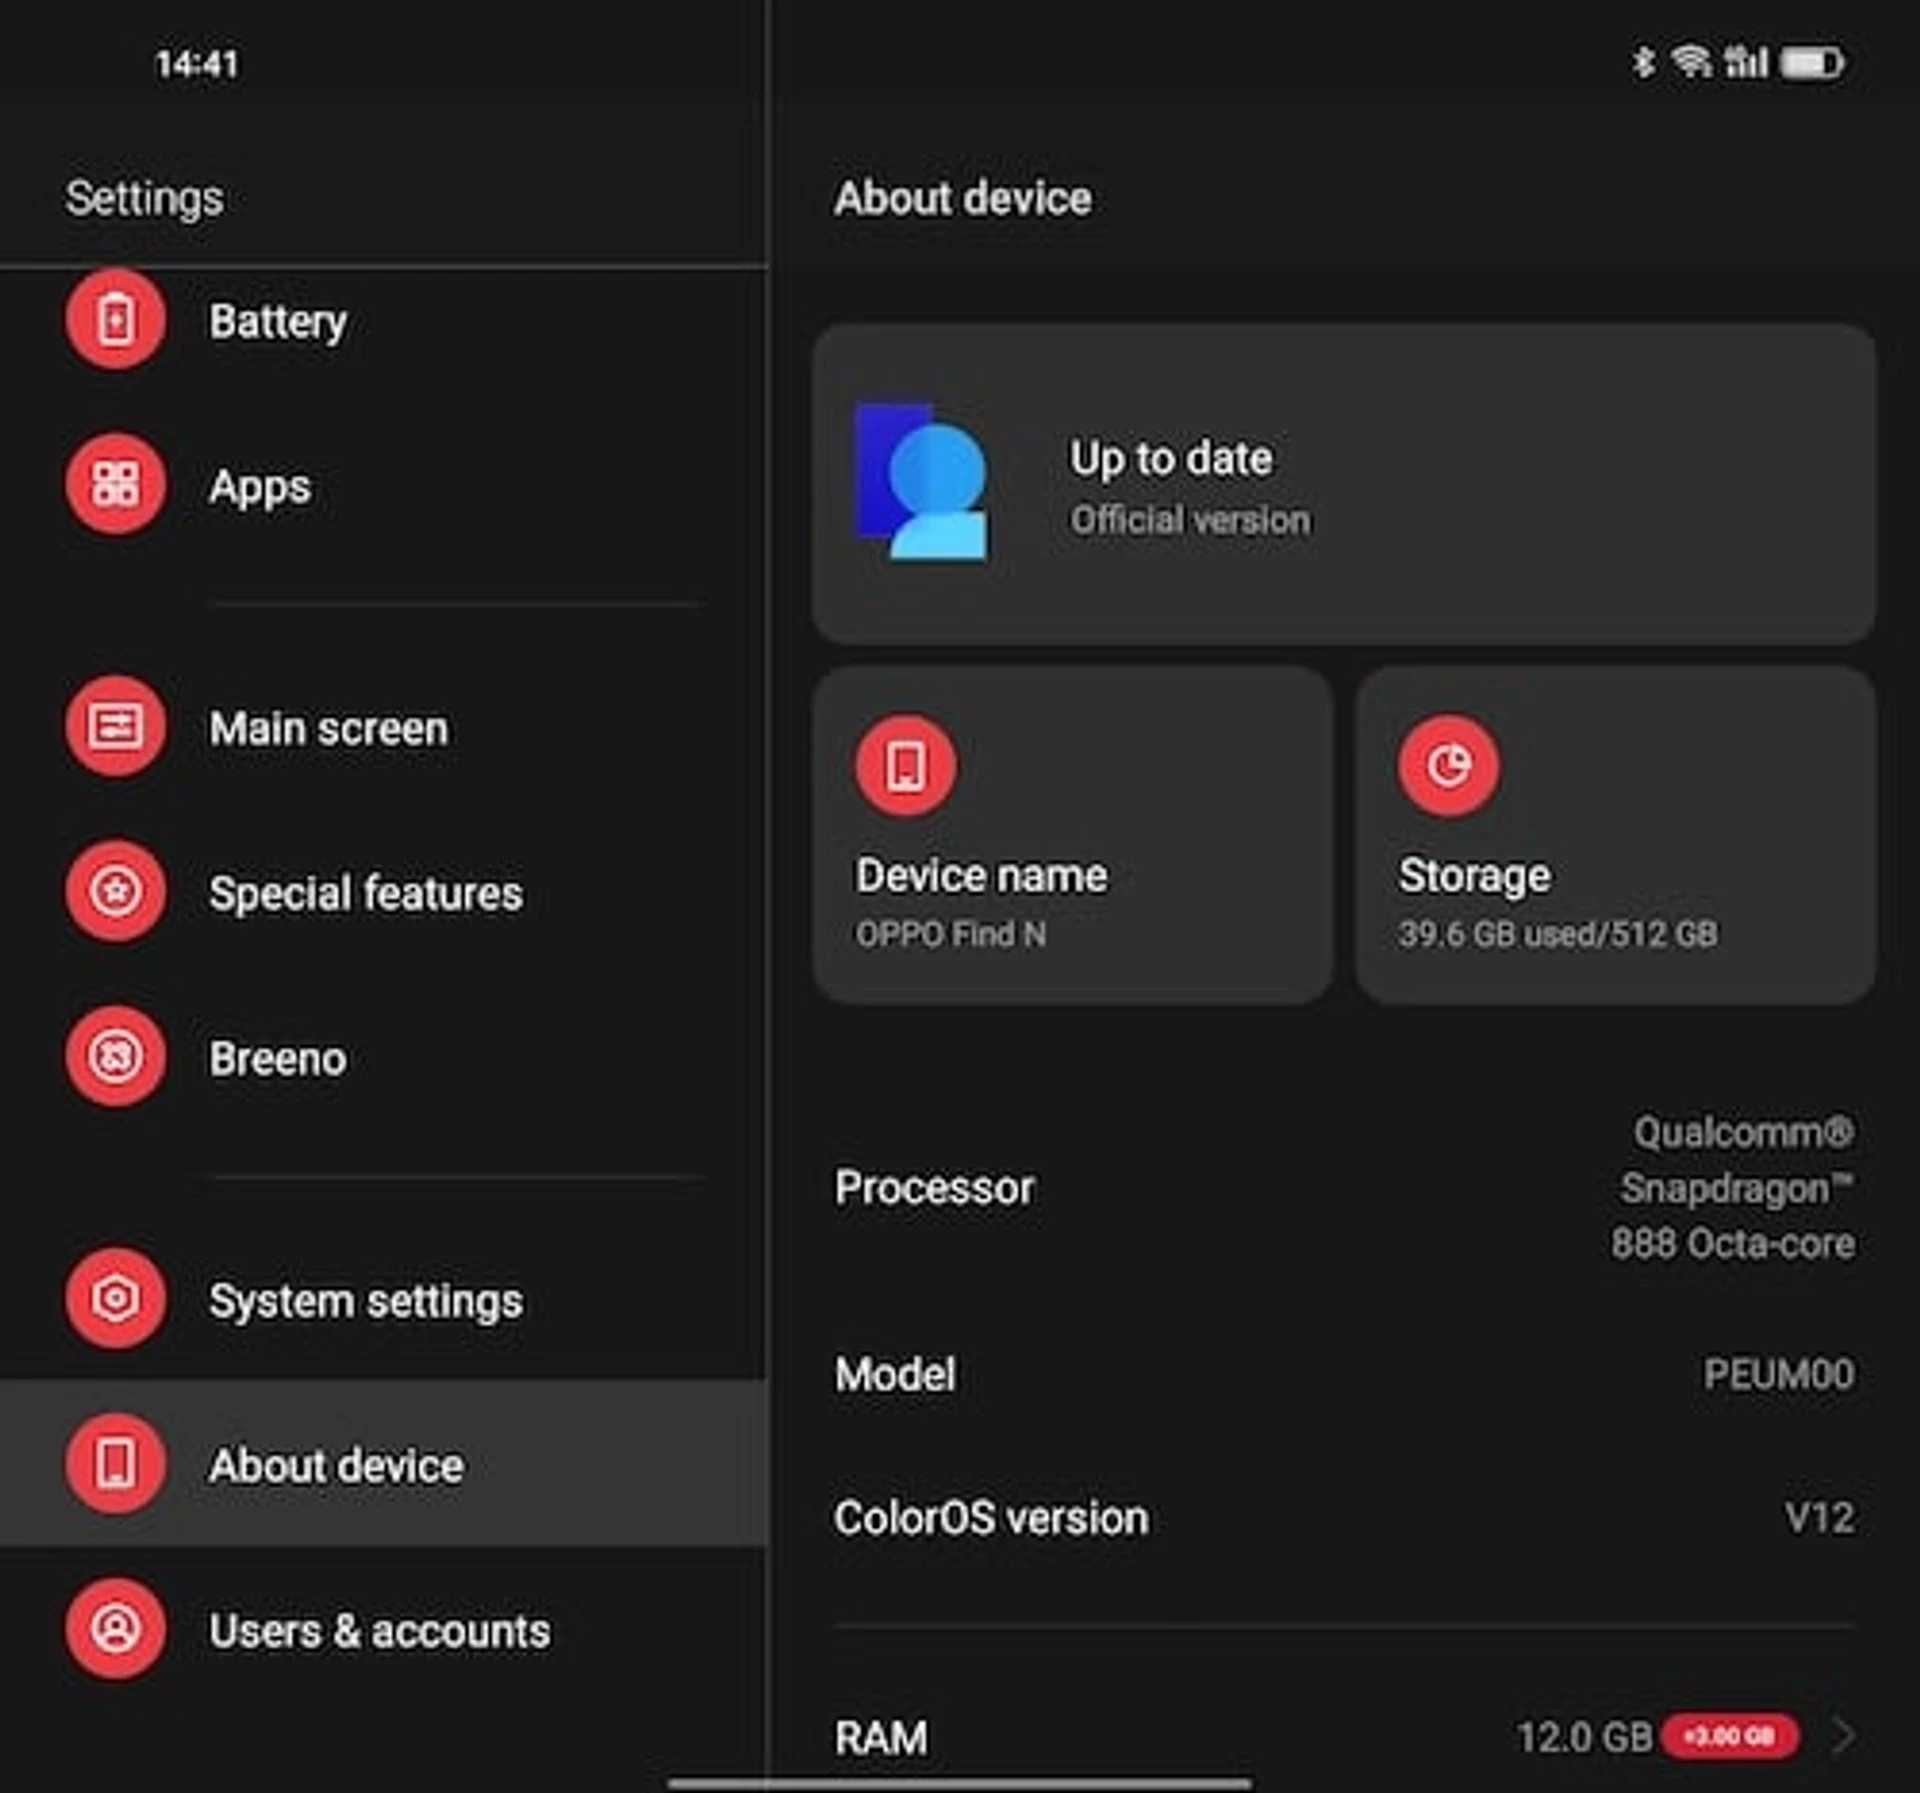Screen dimensions: 1920x1793
Task: Expand RAM details chevron arrow
Action: 1844,1736
